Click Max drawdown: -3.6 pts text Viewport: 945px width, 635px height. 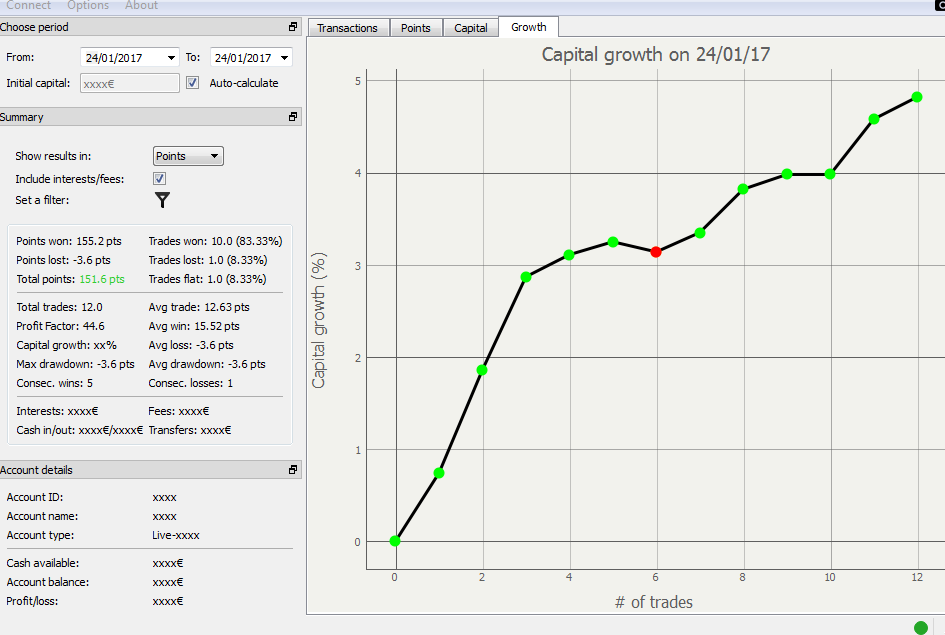(75, 364)
